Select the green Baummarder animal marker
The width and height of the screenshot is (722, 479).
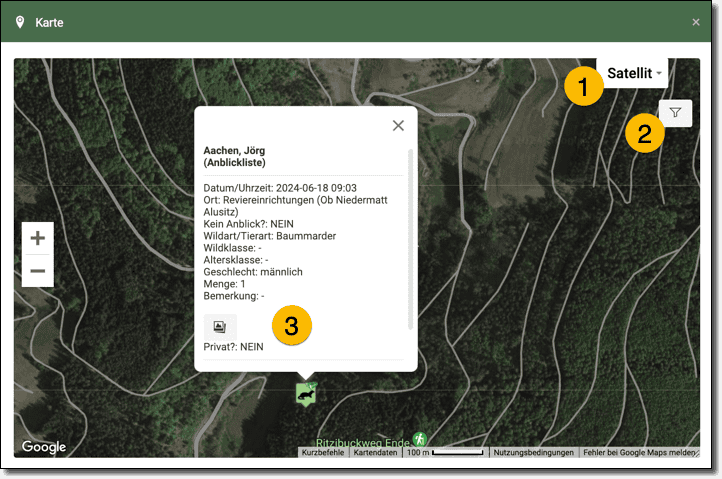click(x=306, y=395)
